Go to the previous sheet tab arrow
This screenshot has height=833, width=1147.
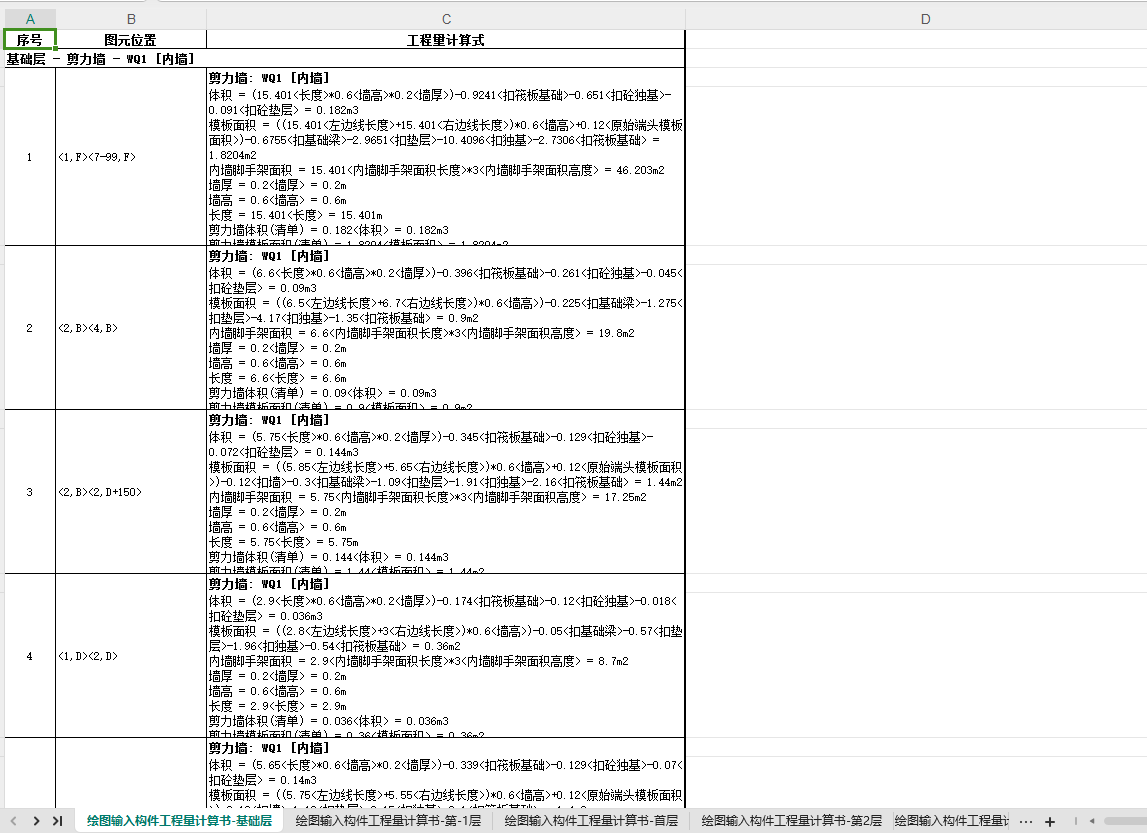tap(13, 821)
